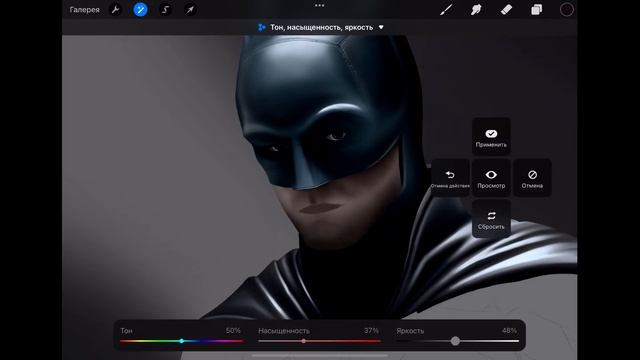Click the Насыщенность 37% value

tap(371, 331)
